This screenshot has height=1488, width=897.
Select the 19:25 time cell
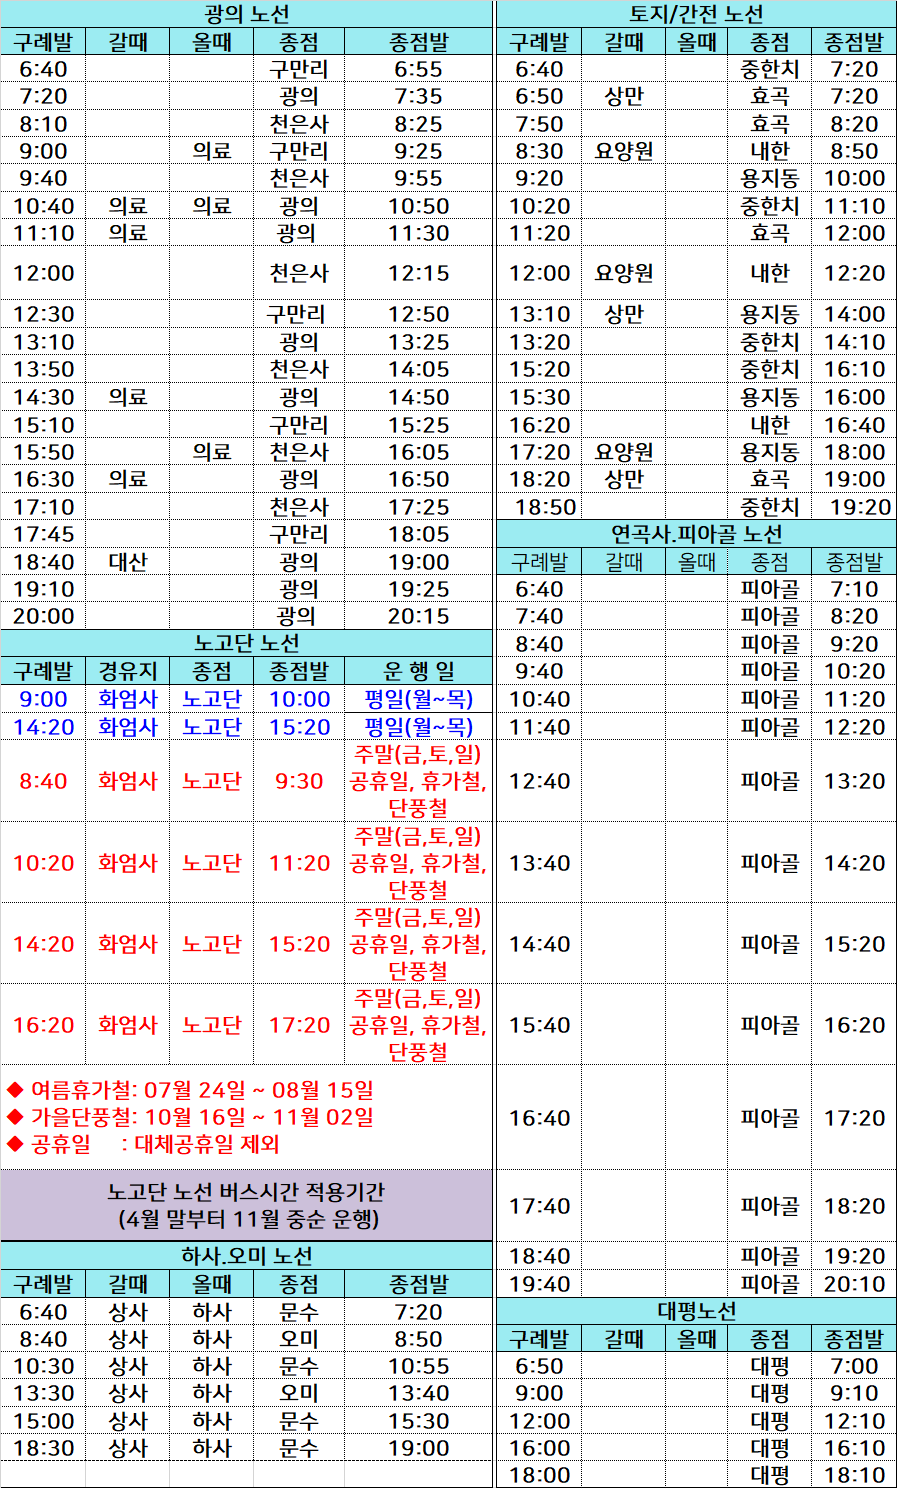click(418, 589)
